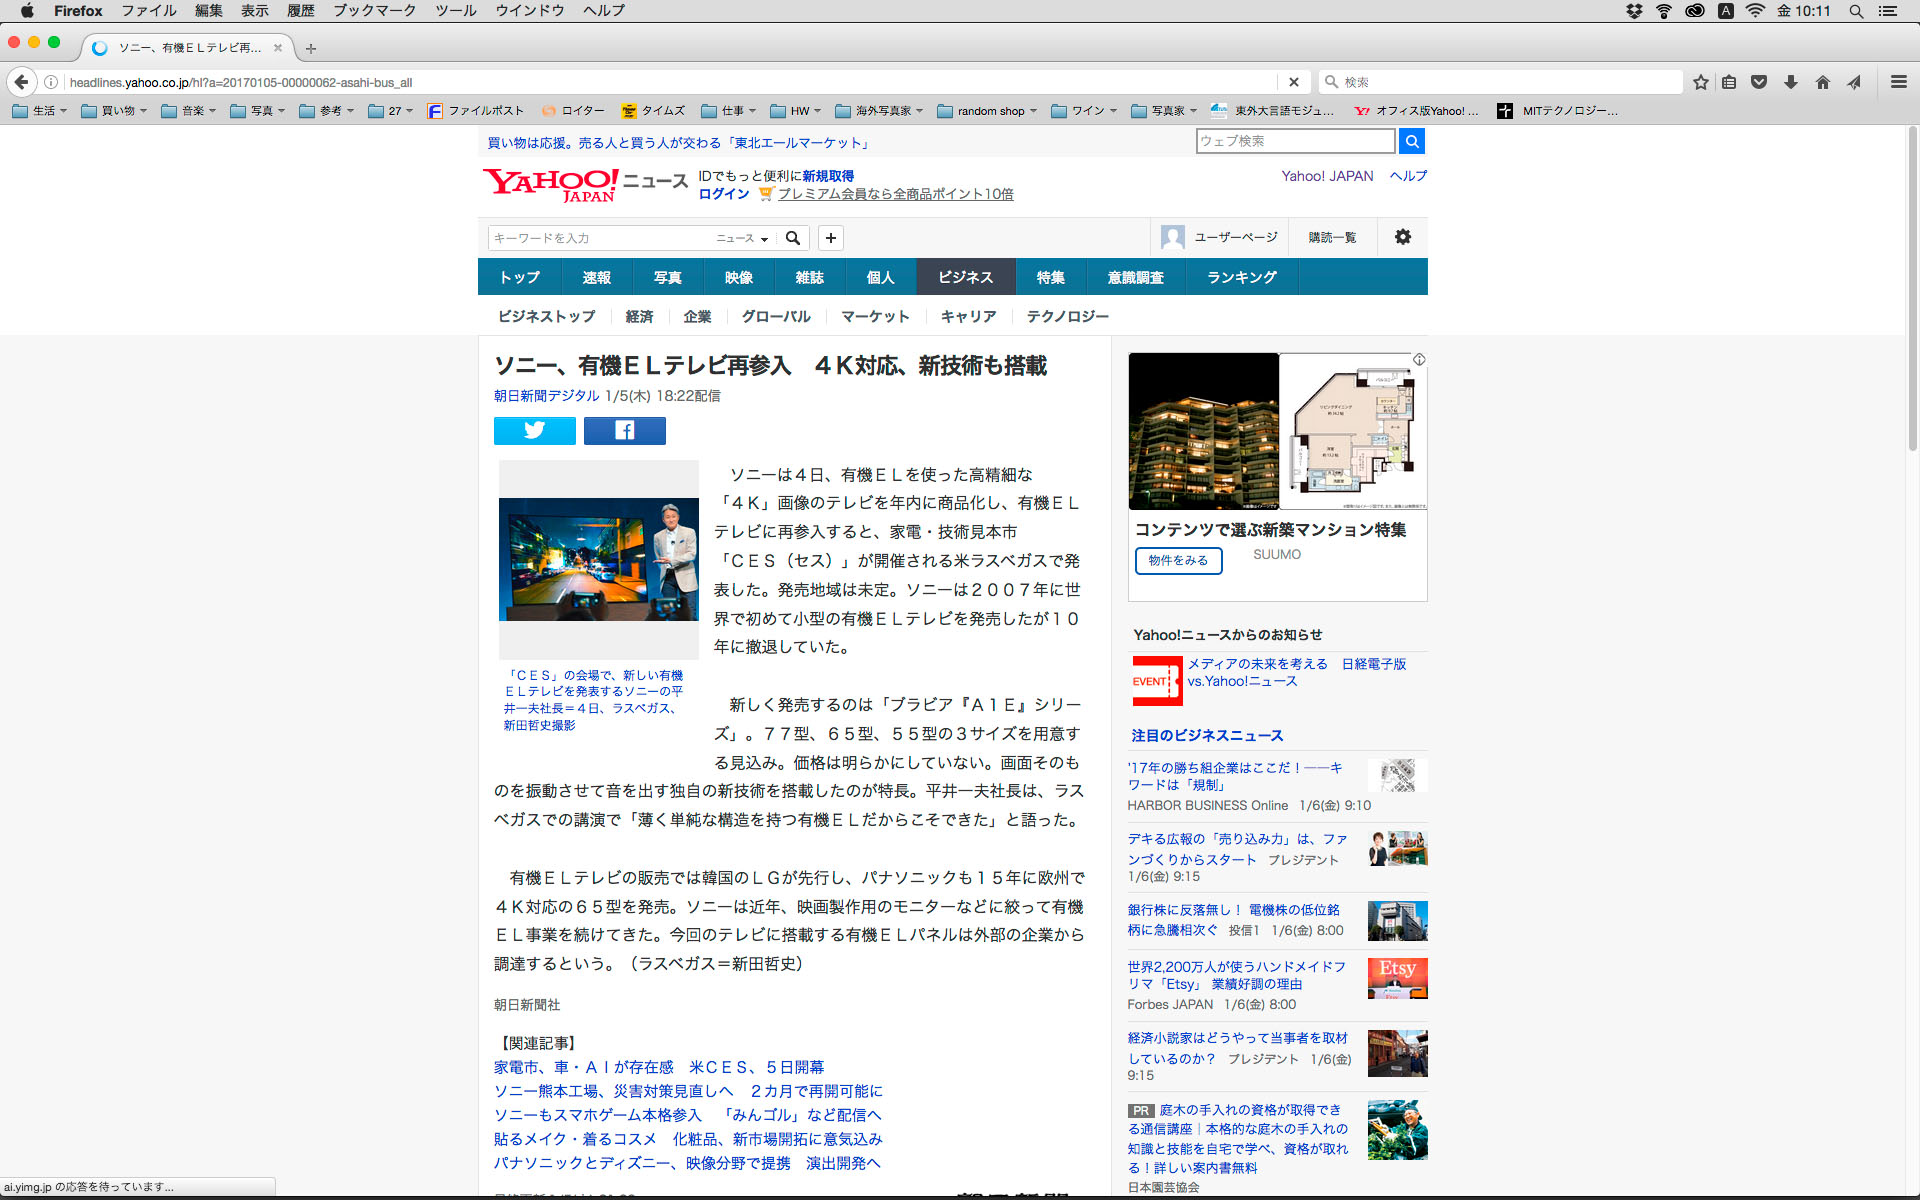Bookmark this page with star icon

1700,82
